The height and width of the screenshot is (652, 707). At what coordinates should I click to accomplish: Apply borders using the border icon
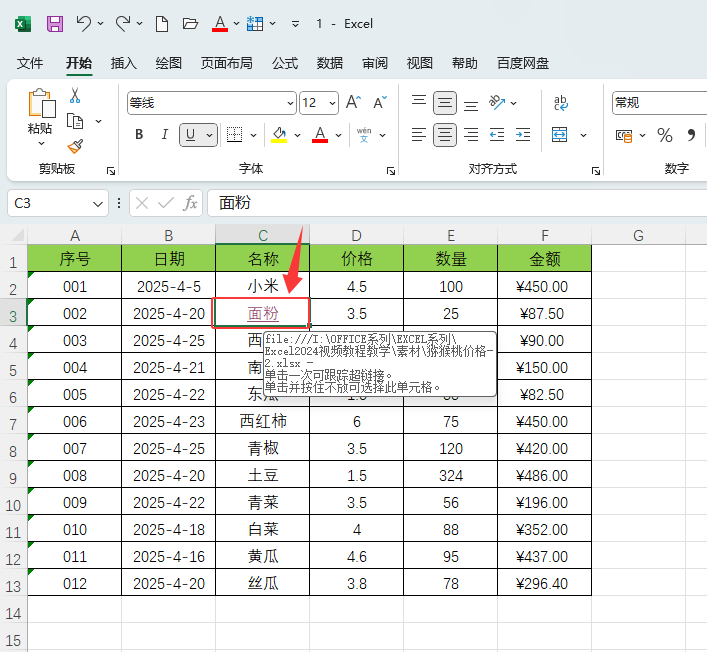click(x=234, y=134)
